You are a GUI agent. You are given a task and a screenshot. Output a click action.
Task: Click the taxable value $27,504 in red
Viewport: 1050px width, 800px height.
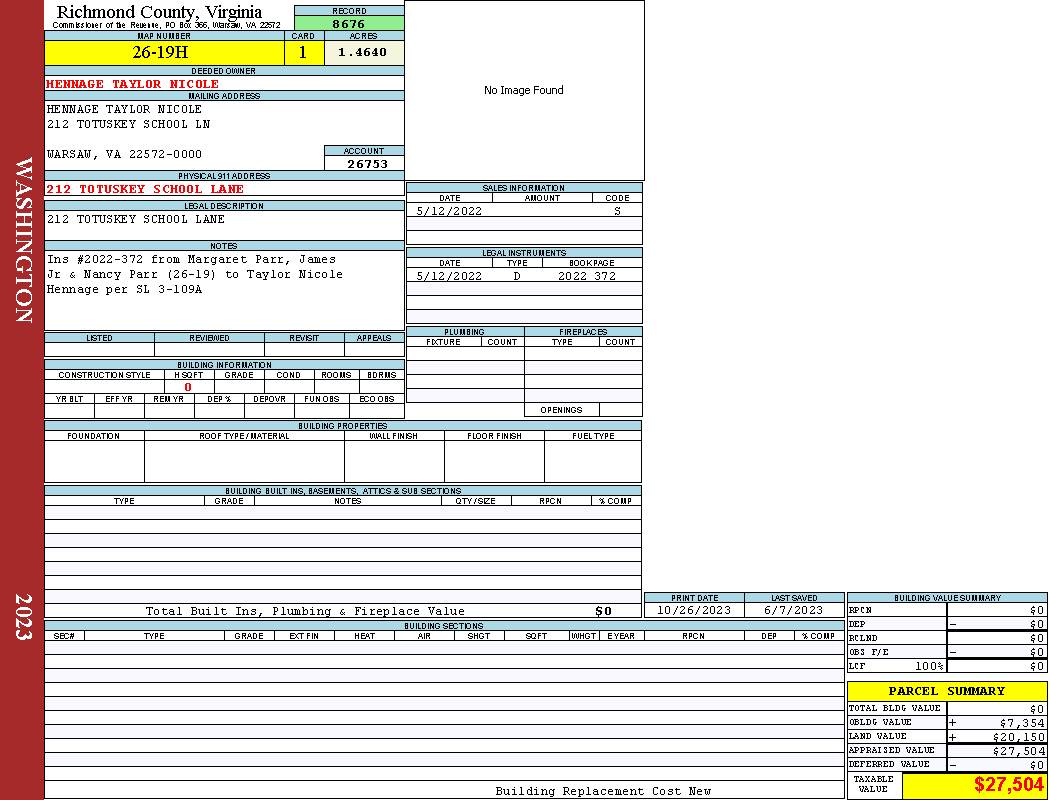coord(1008,785)
